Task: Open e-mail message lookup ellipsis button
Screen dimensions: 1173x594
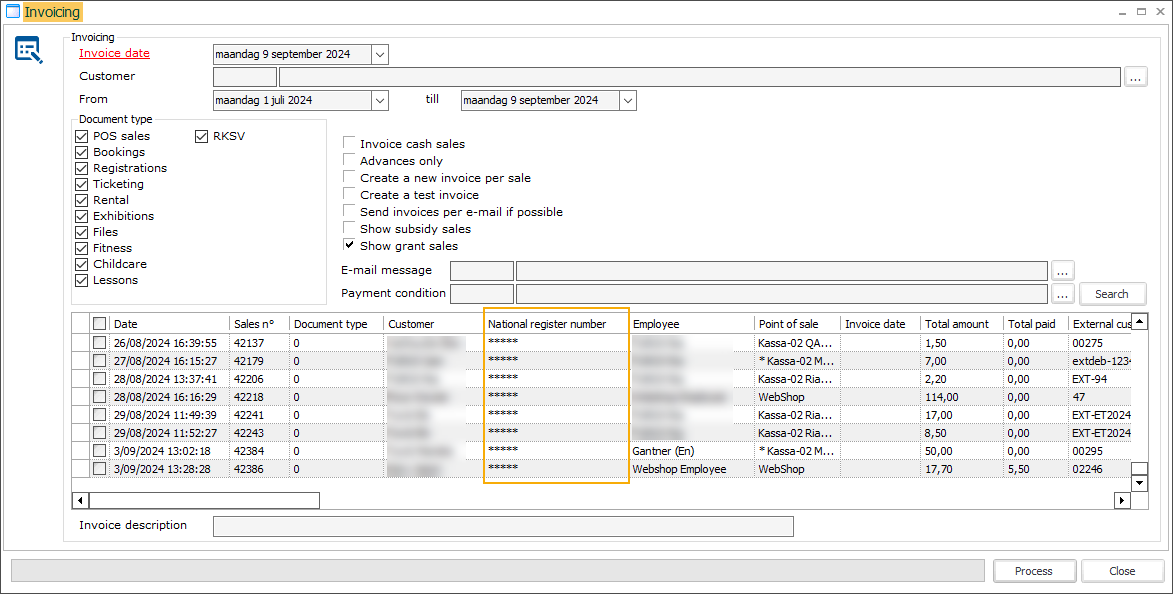Action: (x=1062, y=270)
